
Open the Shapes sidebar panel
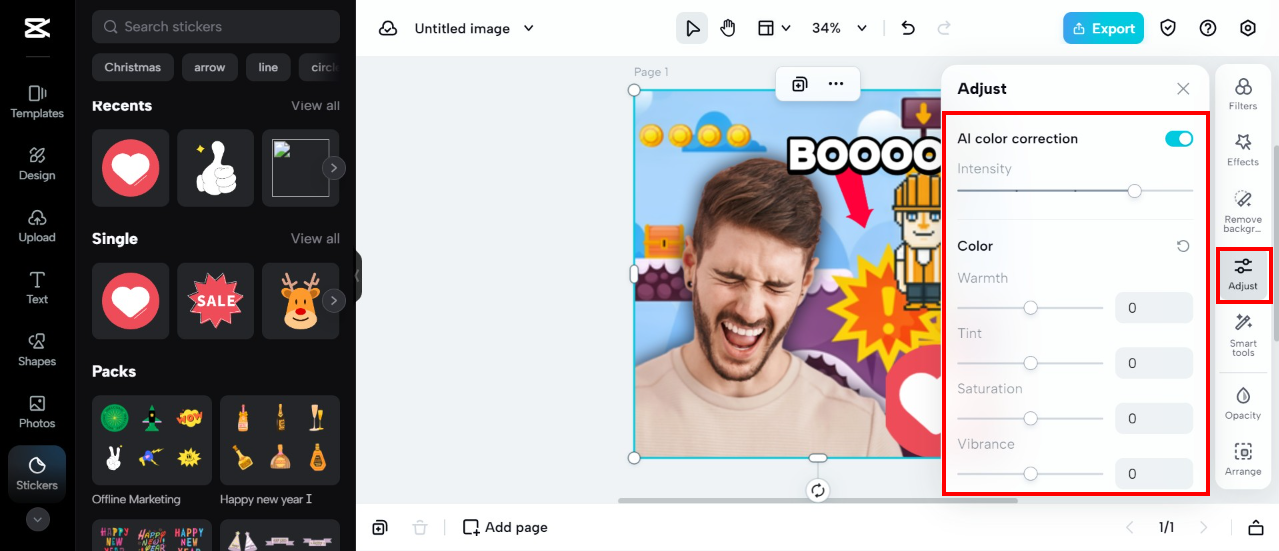tap(37, 350)
